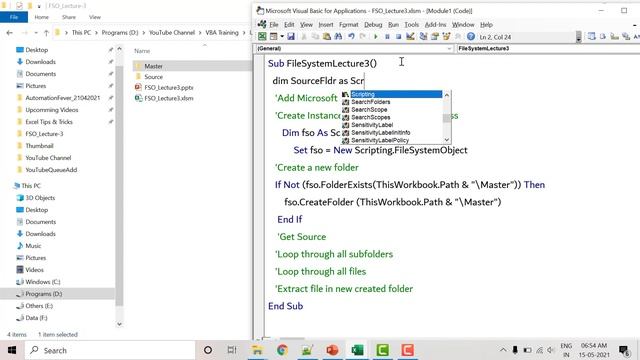The width and height of the screenshot is (640, 360).
Task: Click the Reset stop icon
Action: coord(398,37)
